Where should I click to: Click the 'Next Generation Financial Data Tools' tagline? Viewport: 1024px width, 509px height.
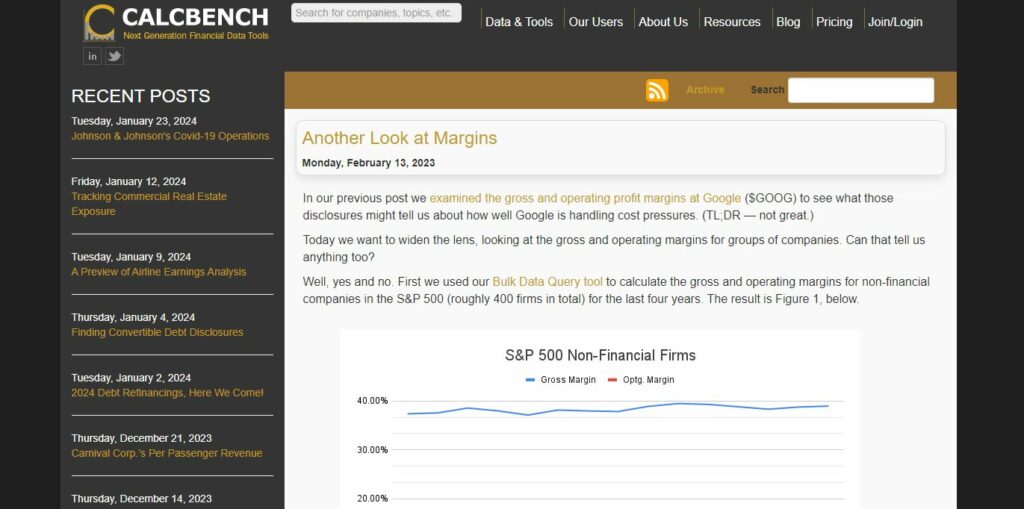click(195, 35)
